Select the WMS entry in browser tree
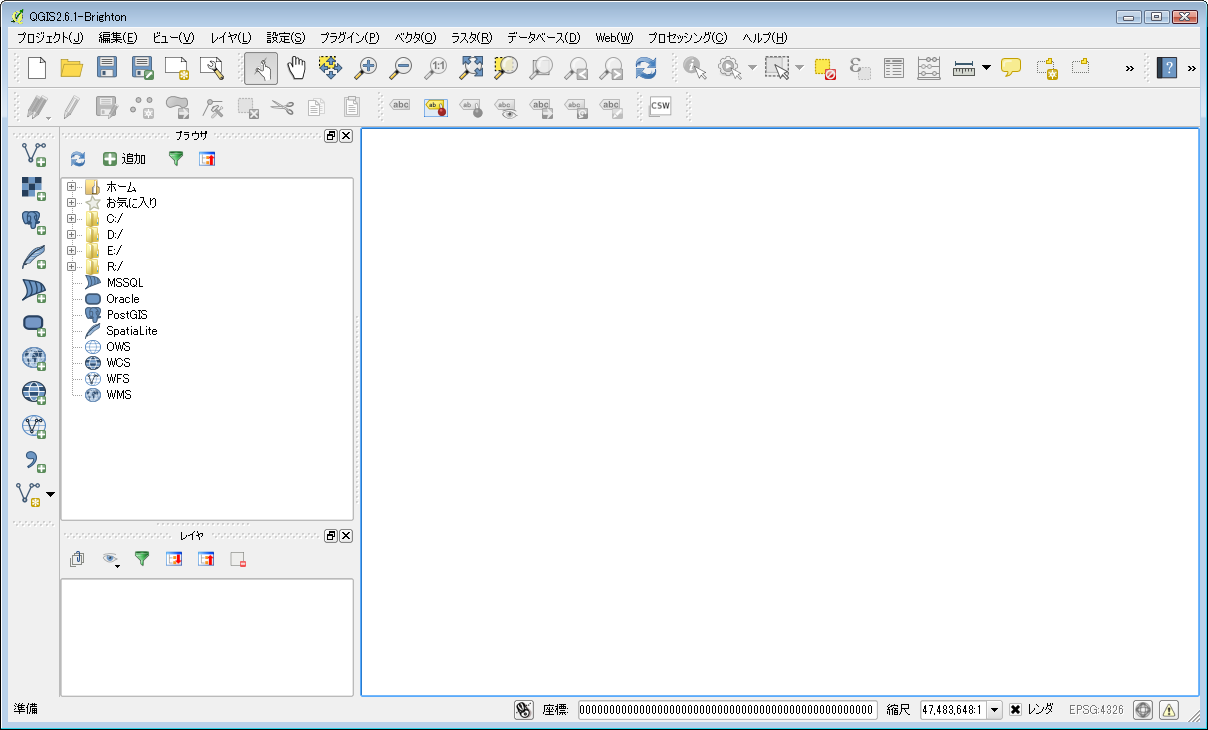The width and height of the screenshot is (1208, 730). point(119,395)
